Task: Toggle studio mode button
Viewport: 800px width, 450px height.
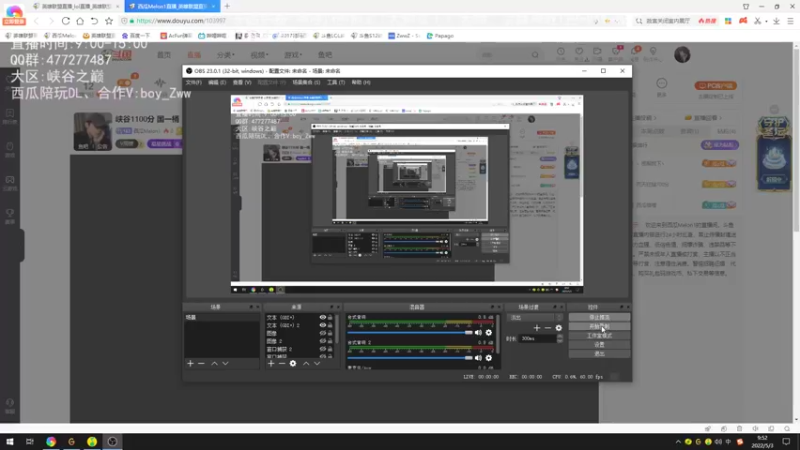Action: click(x=599, y=335)
